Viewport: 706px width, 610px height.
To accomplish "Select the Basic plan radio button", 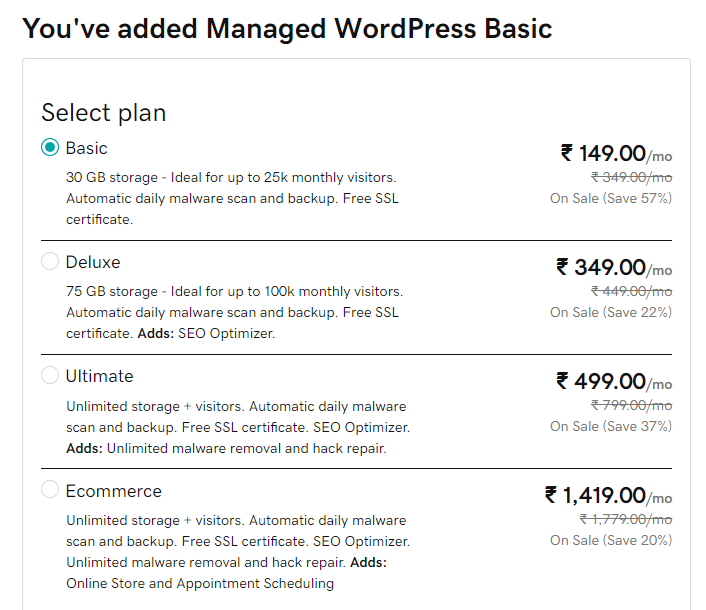I will (x=50, y=147).
